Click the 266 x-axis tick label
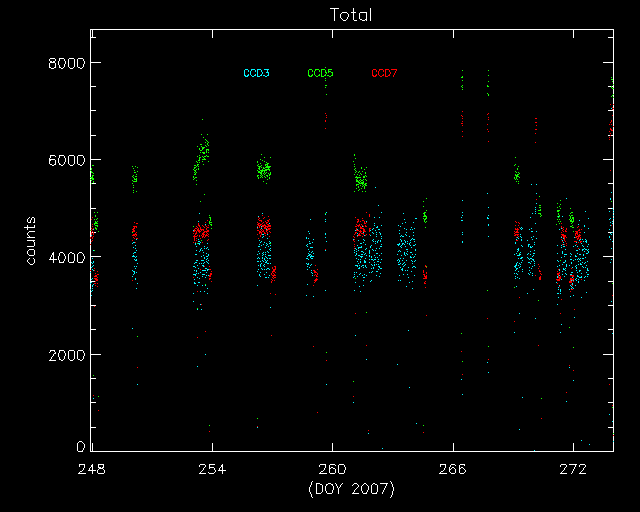This screenshot has height=512, width=640. [453, 469]
